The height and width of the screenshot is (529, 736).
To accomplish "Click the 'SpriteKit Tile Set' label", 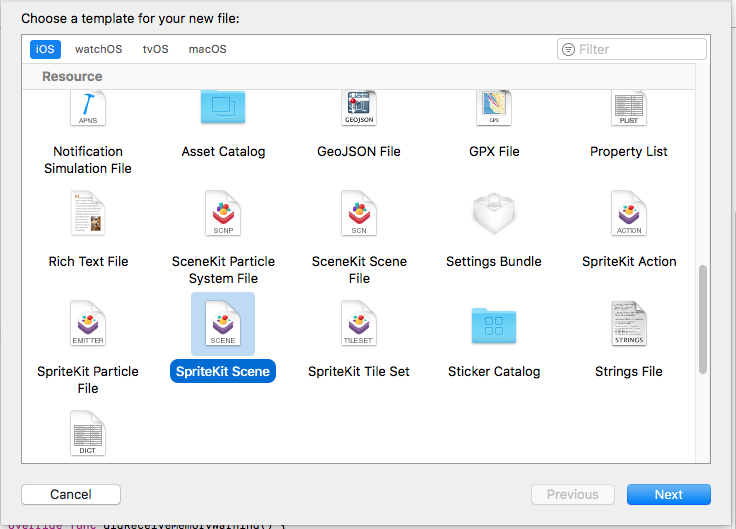I will tap(359, 371).
